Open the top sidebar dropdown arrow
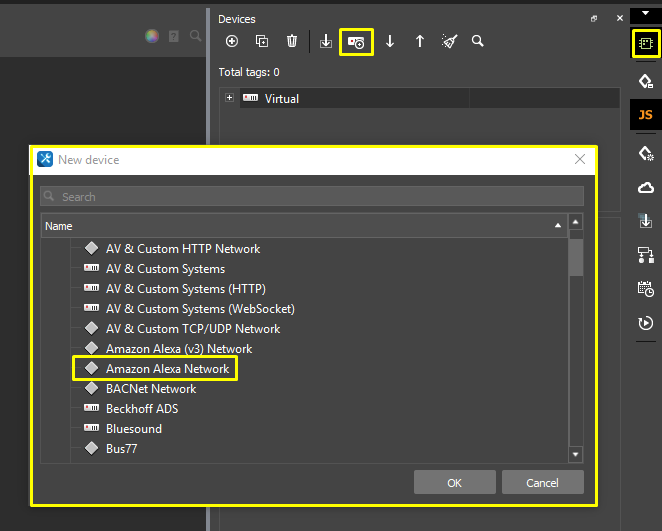 click(x=645, y=14)
